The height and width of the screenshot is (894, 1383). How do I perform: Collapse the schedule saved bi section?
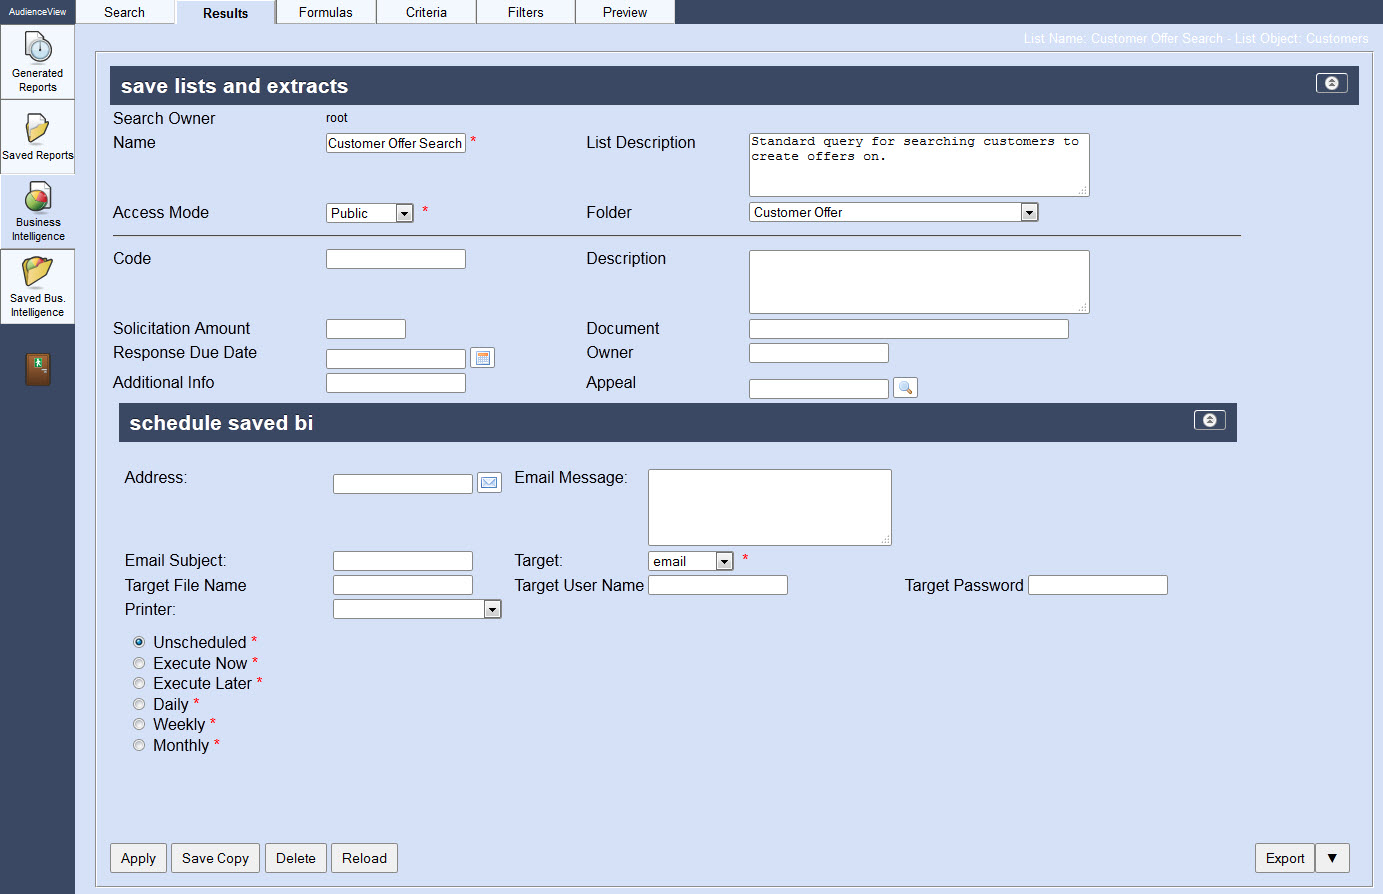tap(1210, 420)
